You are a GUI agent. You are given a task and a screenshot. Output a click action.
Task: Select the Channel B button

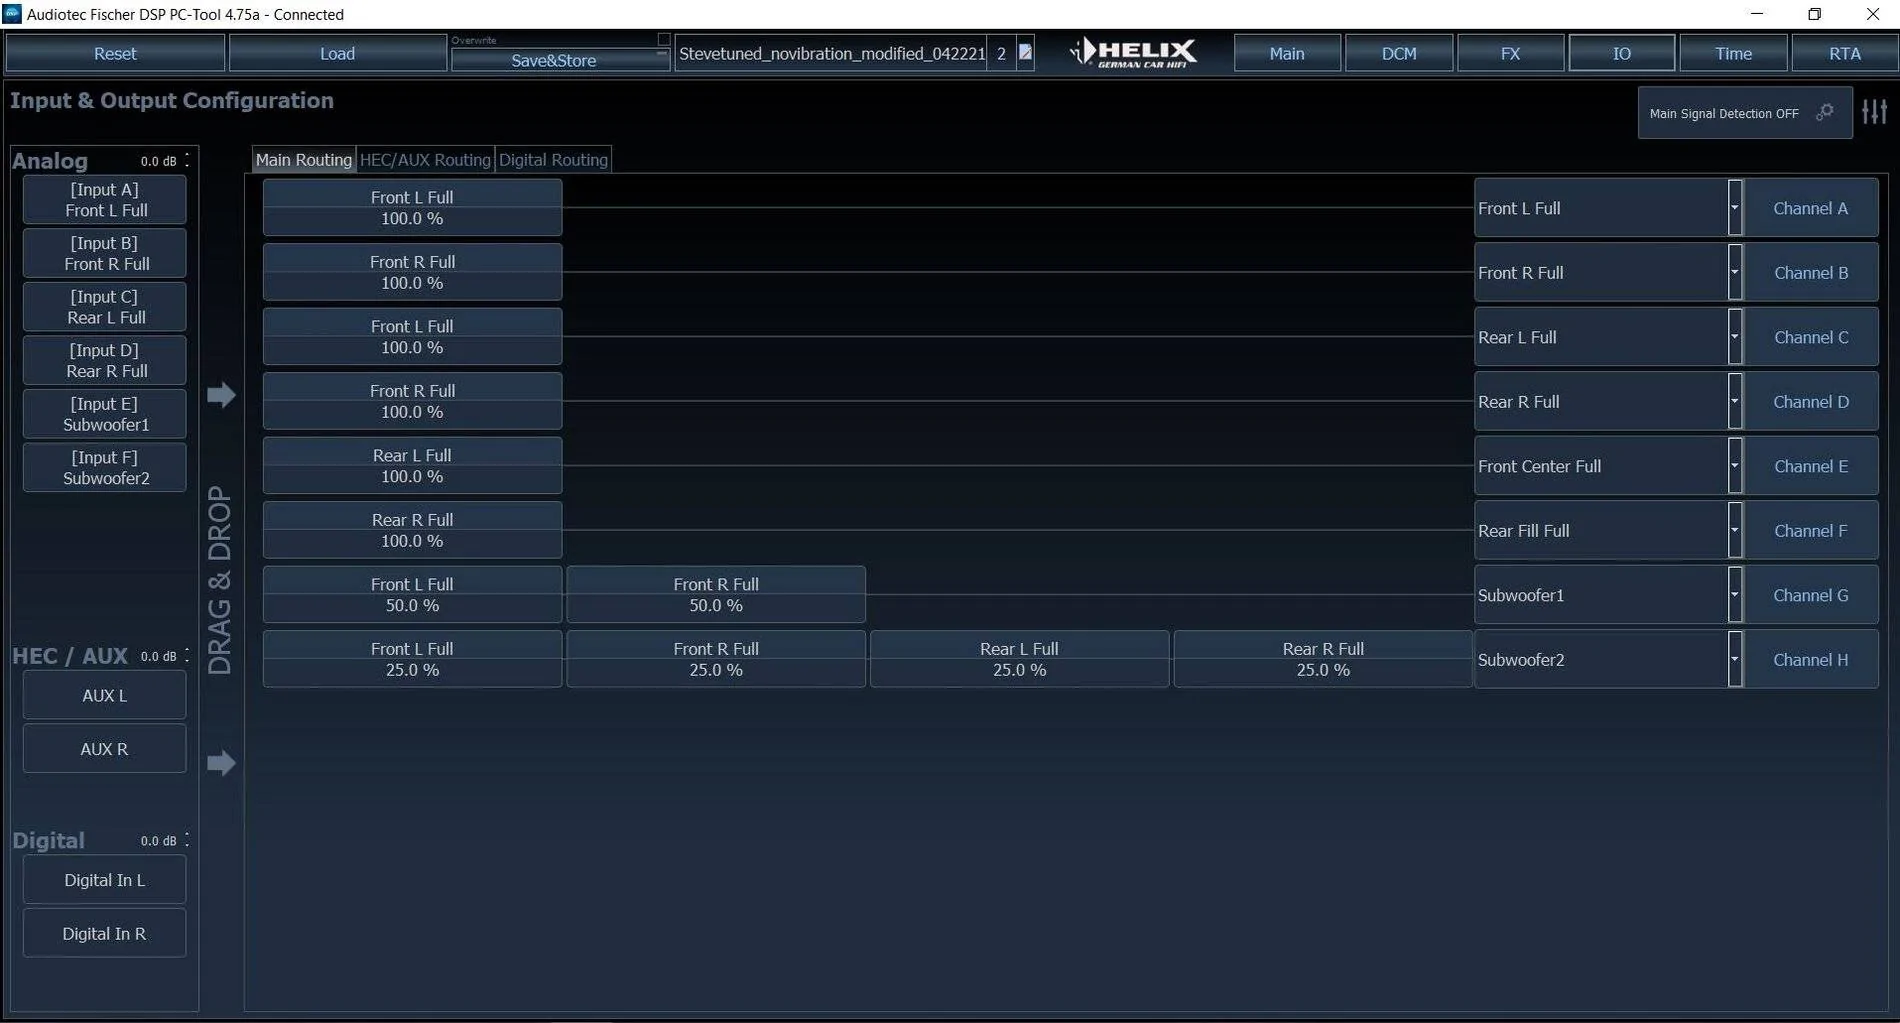click(1811, 272)
